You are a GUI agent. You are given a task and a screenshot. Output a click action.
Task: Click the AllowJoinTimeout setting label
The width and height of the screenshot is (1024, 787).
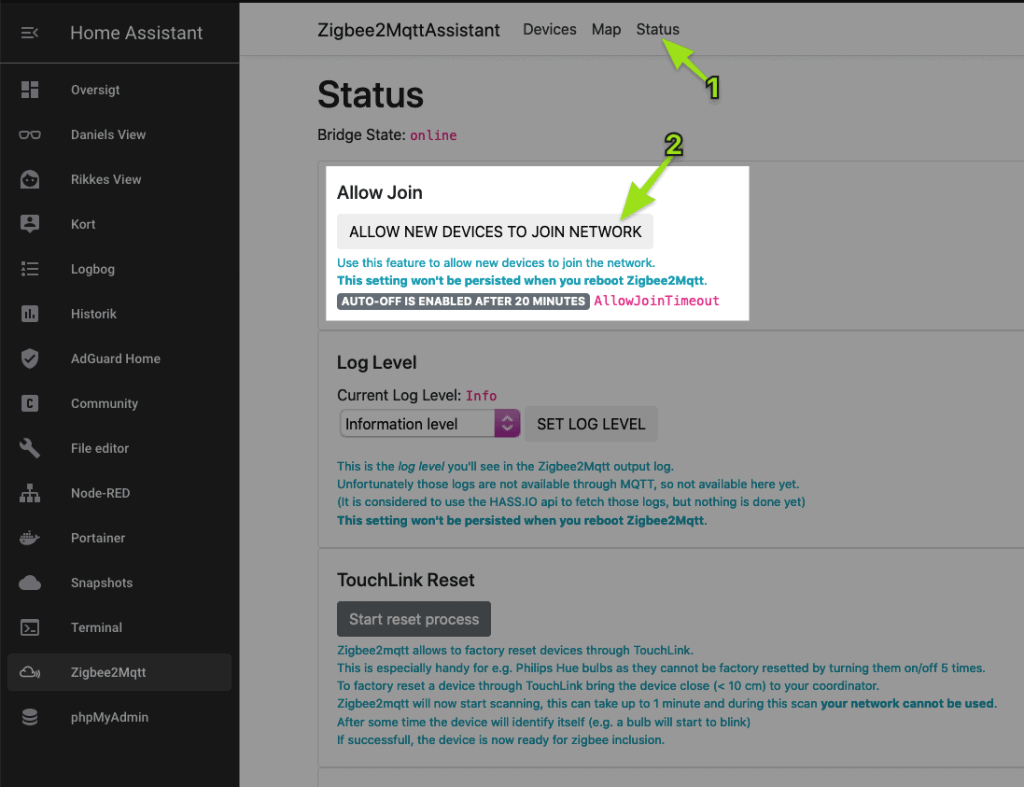tap(656, 300)
